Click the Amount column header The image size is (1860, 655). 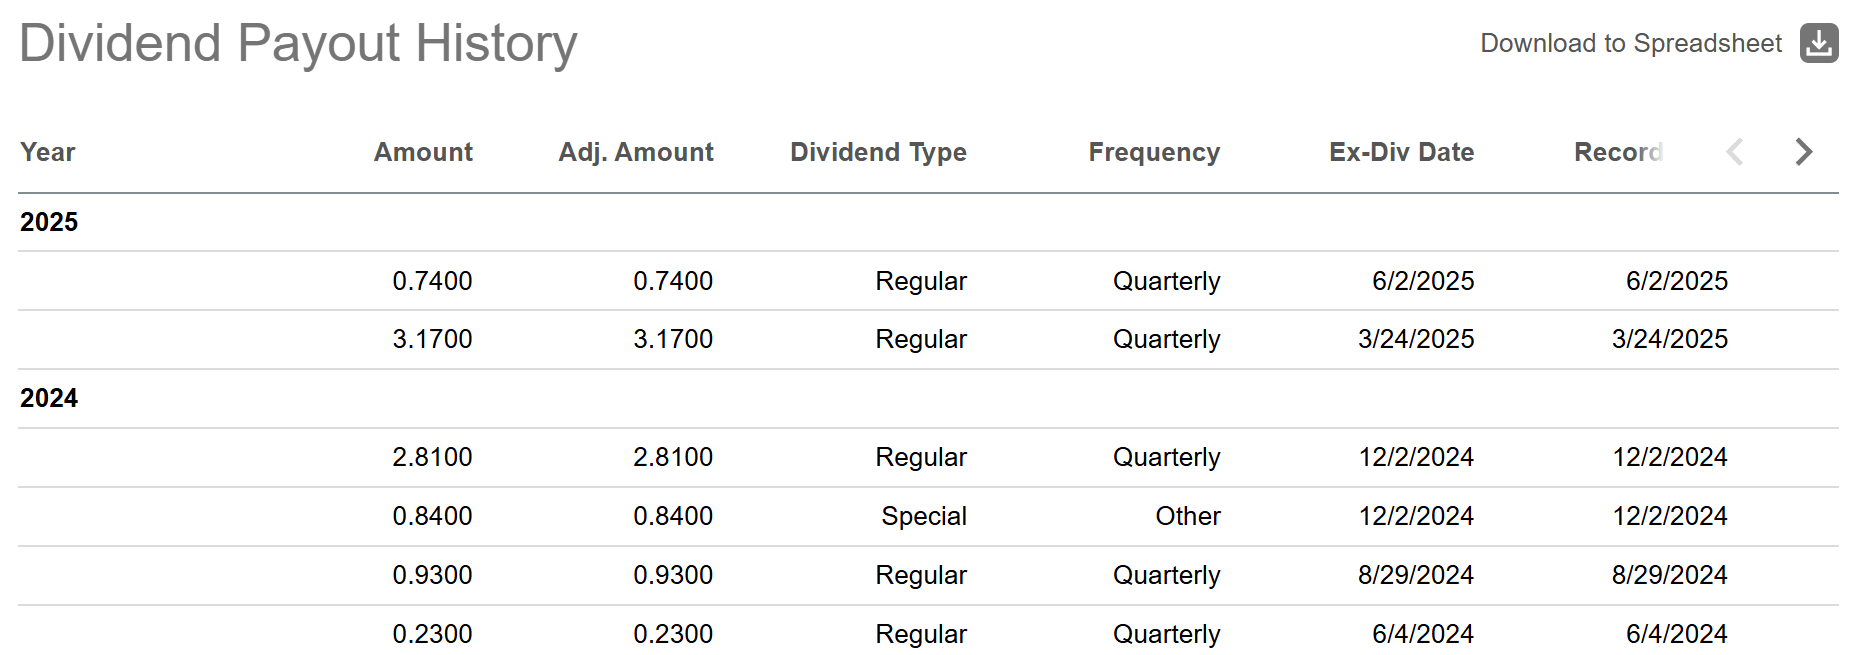(423, 152)
